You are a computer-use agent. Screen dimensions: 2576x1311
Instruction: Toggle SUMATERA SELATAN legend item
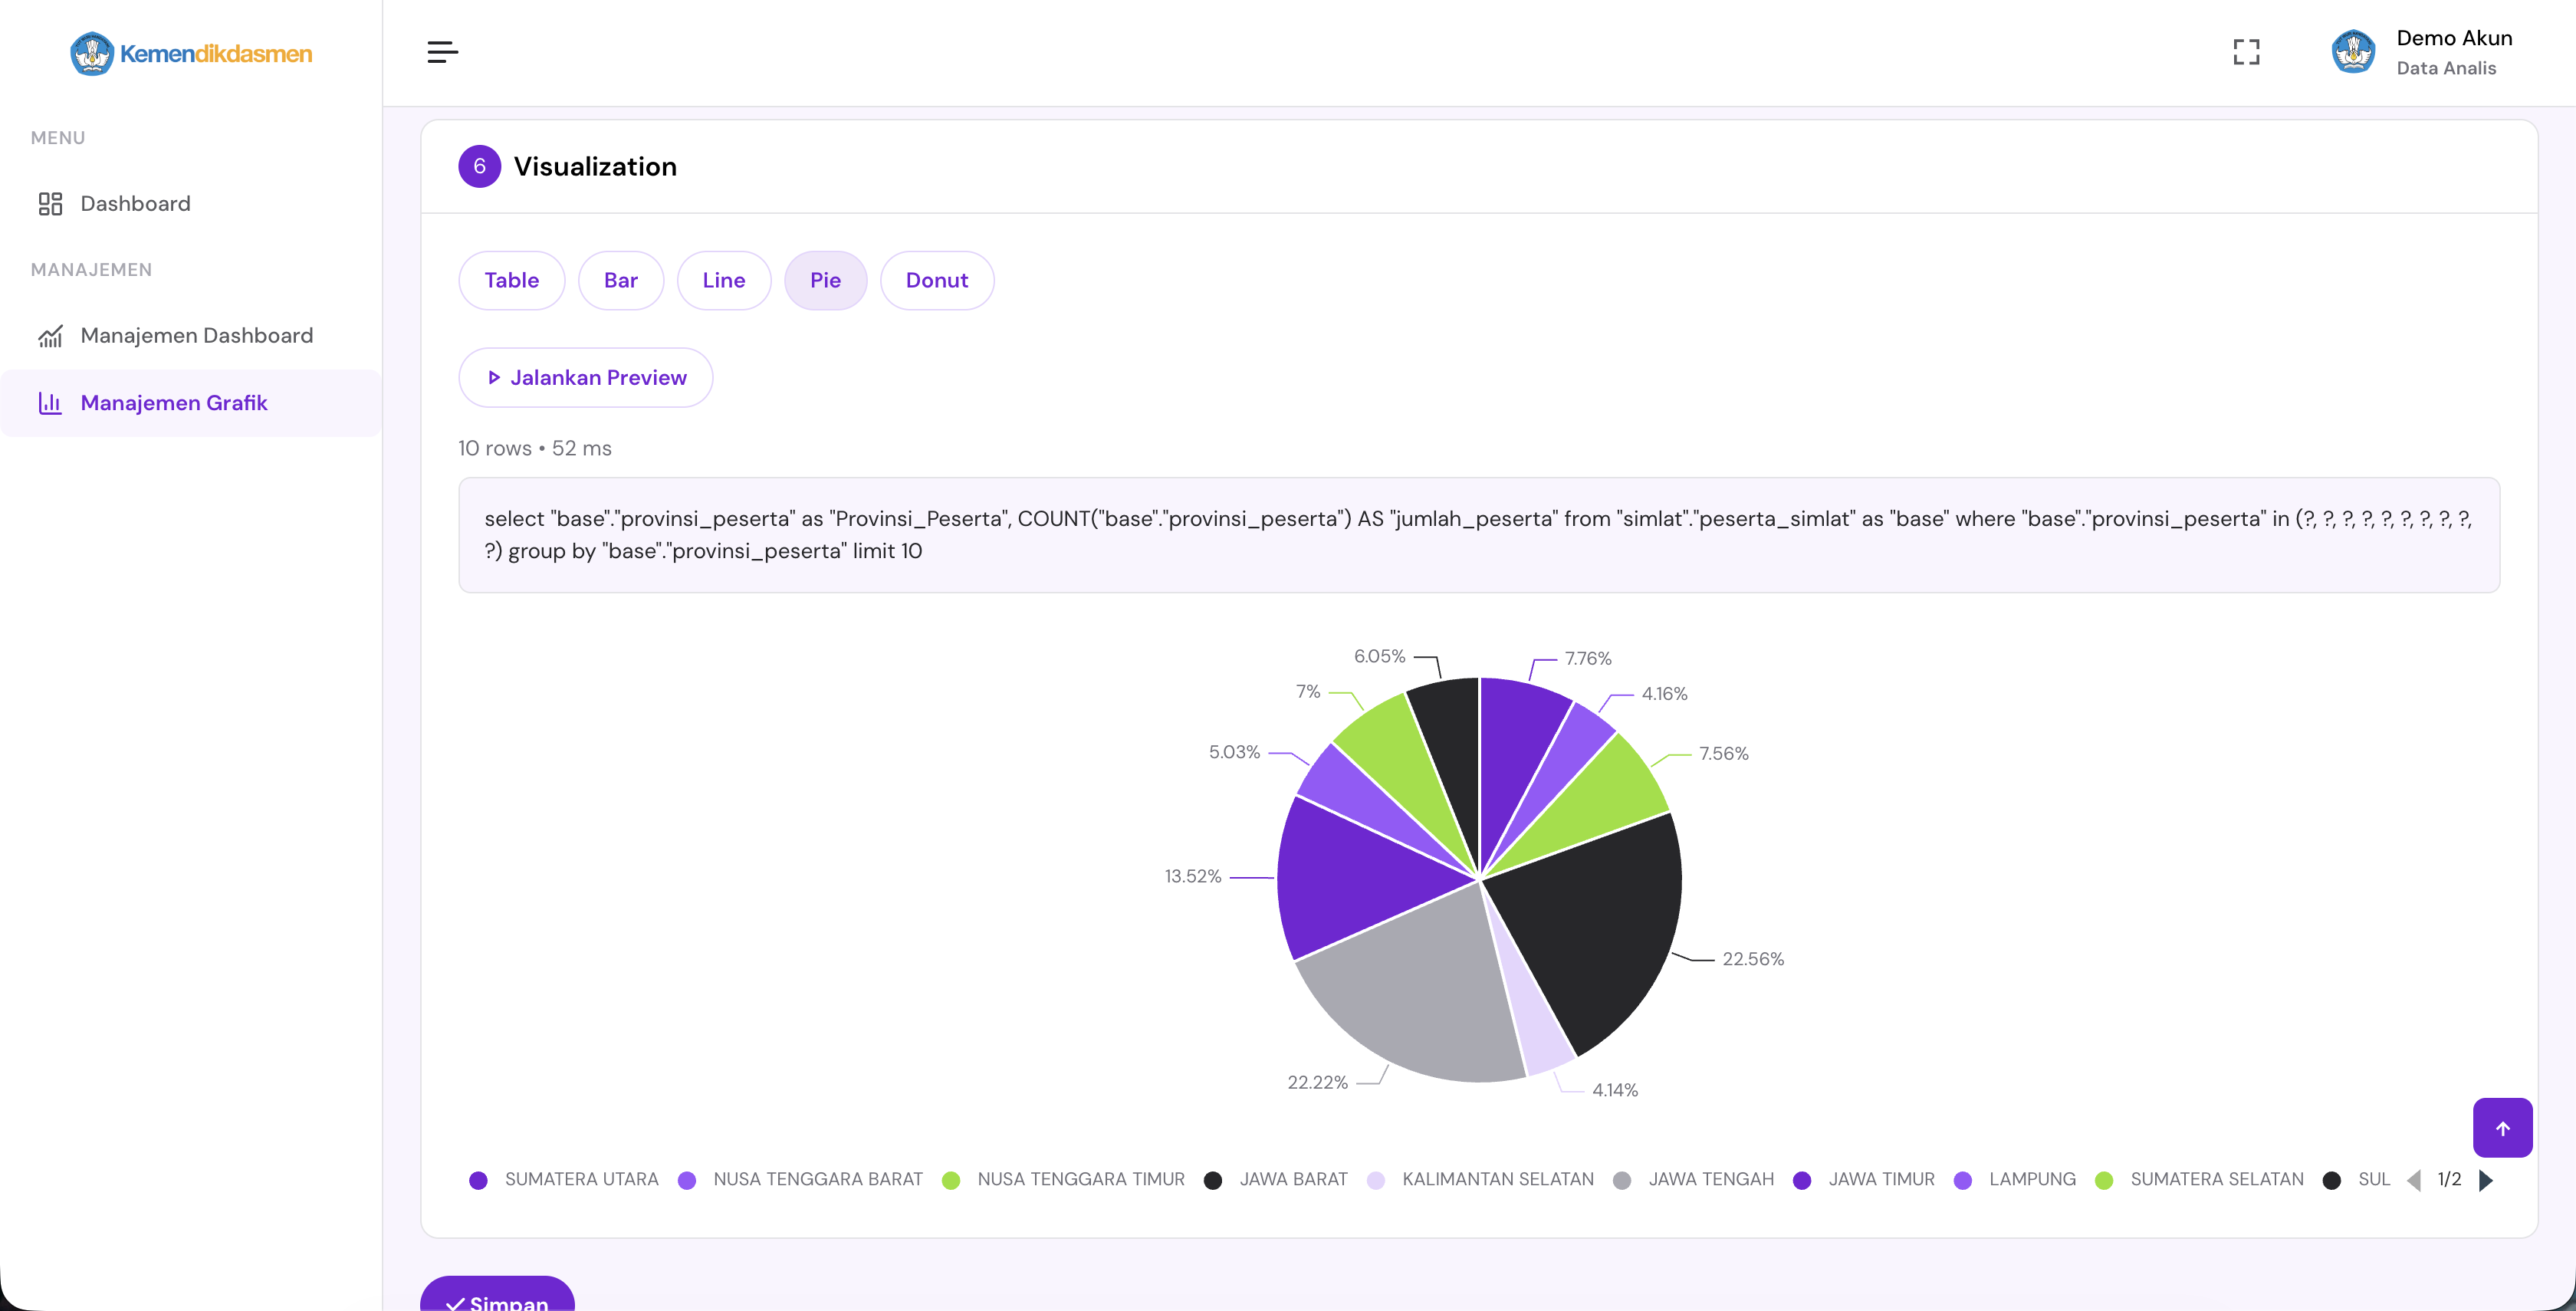tap(2199, 1180)
